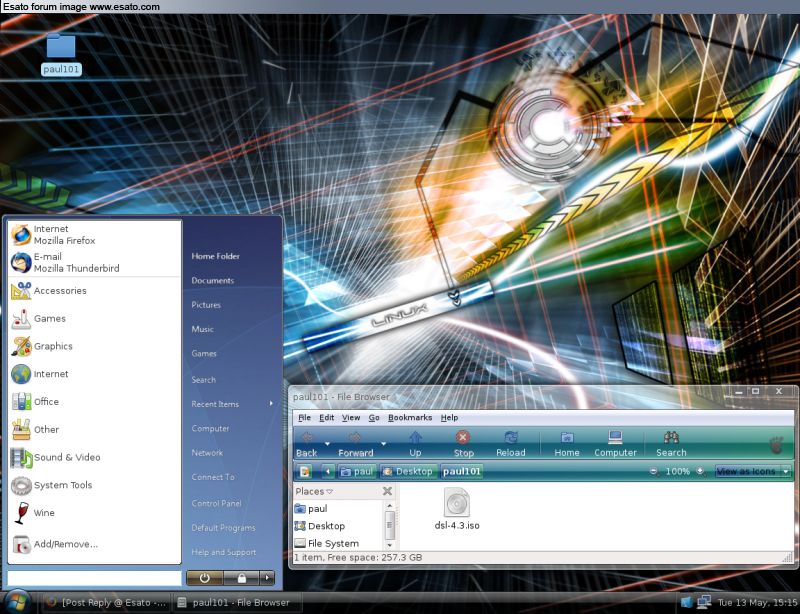Open the Help menu

point(449,417)
